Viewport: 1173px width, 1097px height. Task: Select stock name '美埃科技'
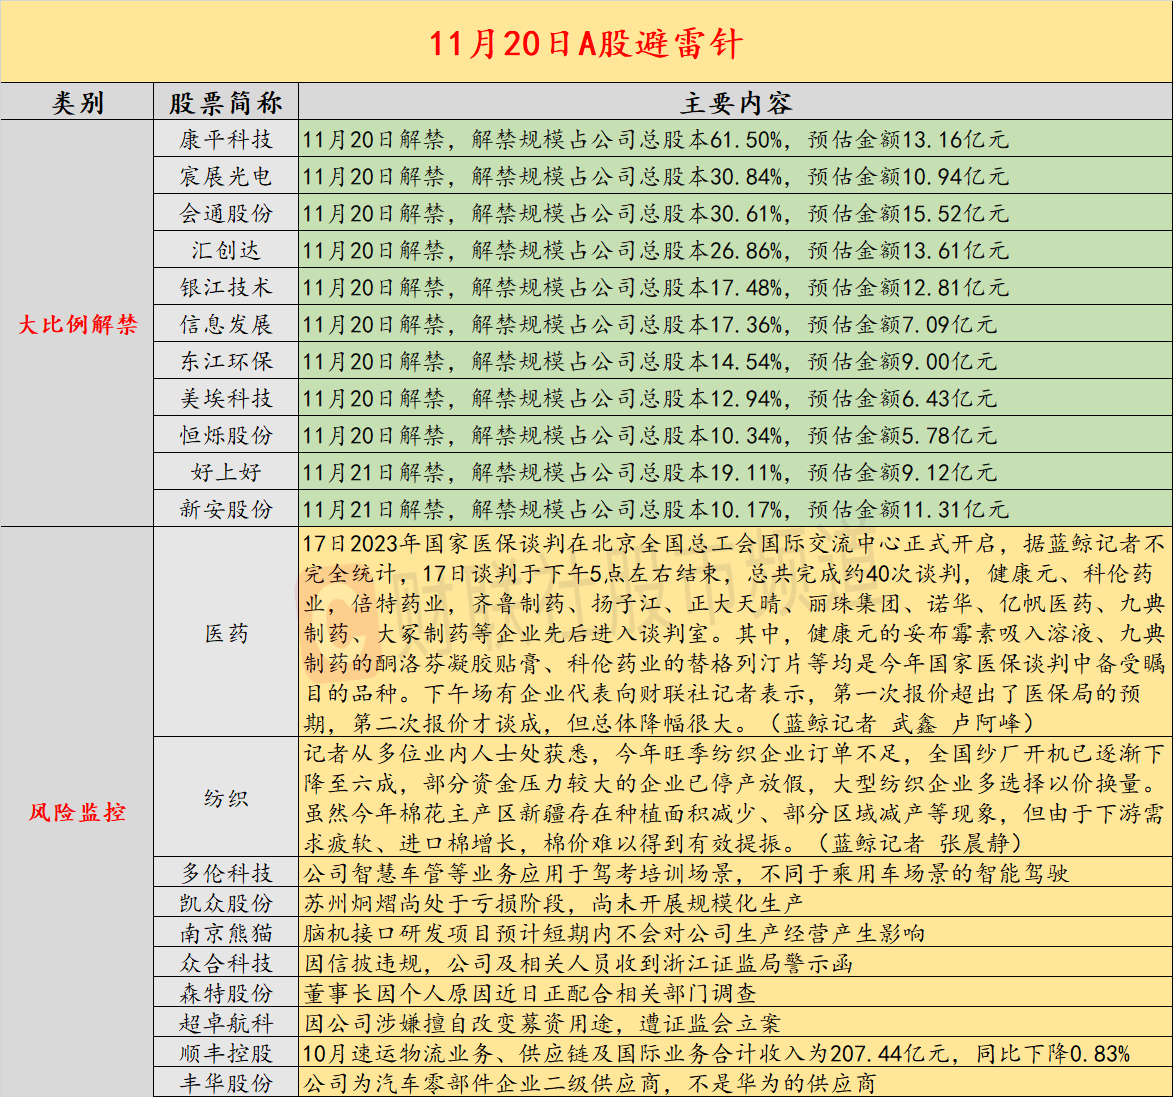(x=226, y=398)
